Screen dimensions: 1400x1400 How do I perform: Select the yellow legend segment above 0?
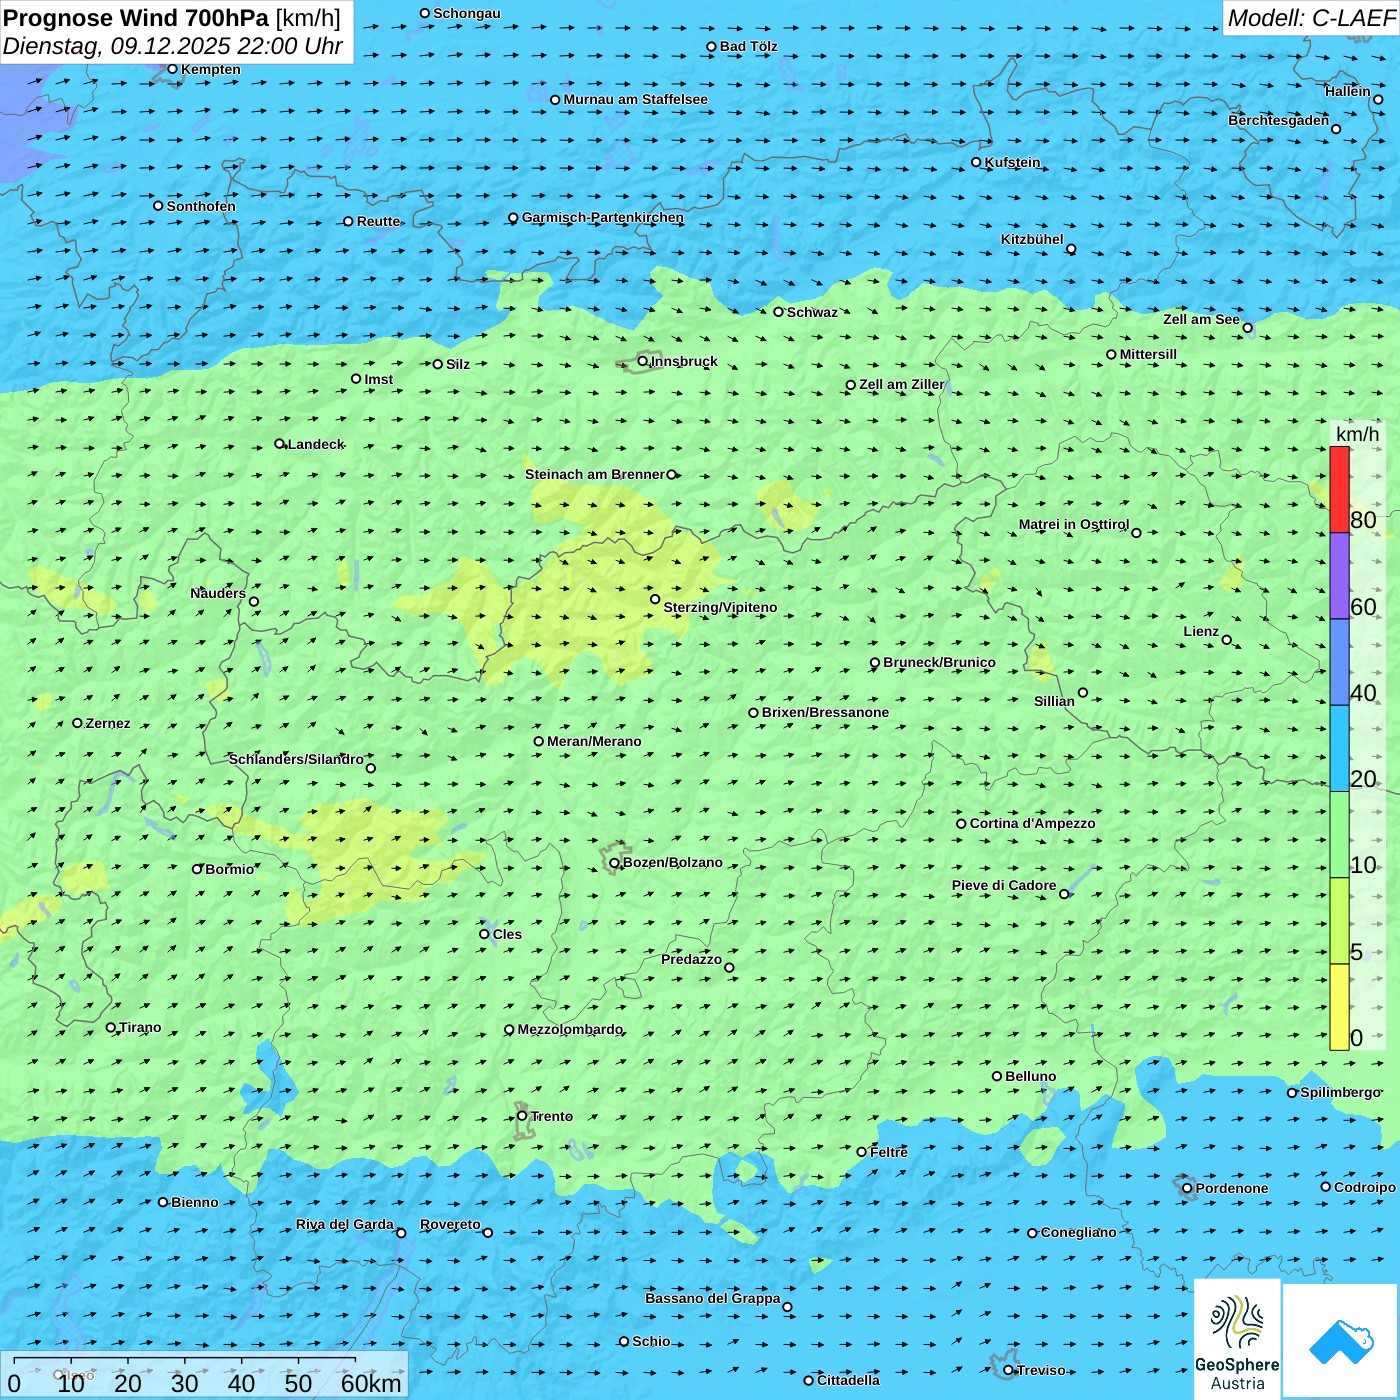(1339, 1007)
